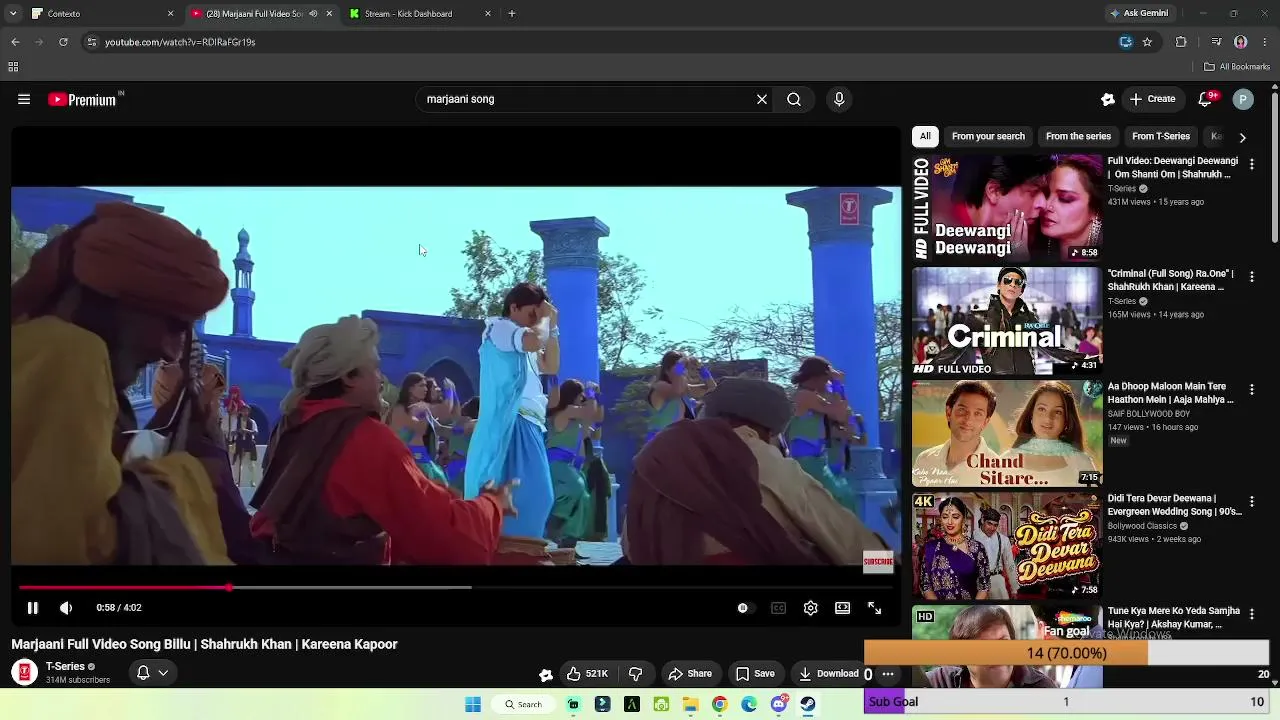Open the Windows Start menu
Image resolution: width=1280 pixels, height=720 pixels.
click(x=473, y=704)
